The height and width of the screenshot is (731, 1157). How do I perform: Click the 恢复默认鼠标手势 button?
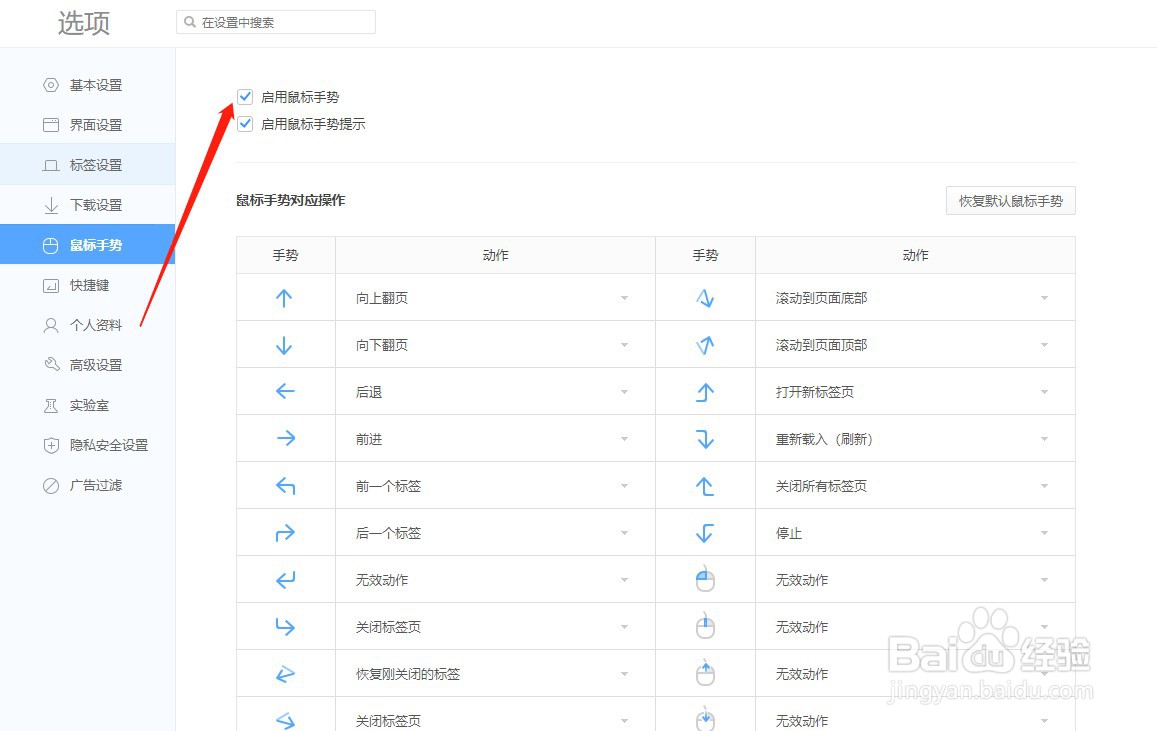point(1010,200)
